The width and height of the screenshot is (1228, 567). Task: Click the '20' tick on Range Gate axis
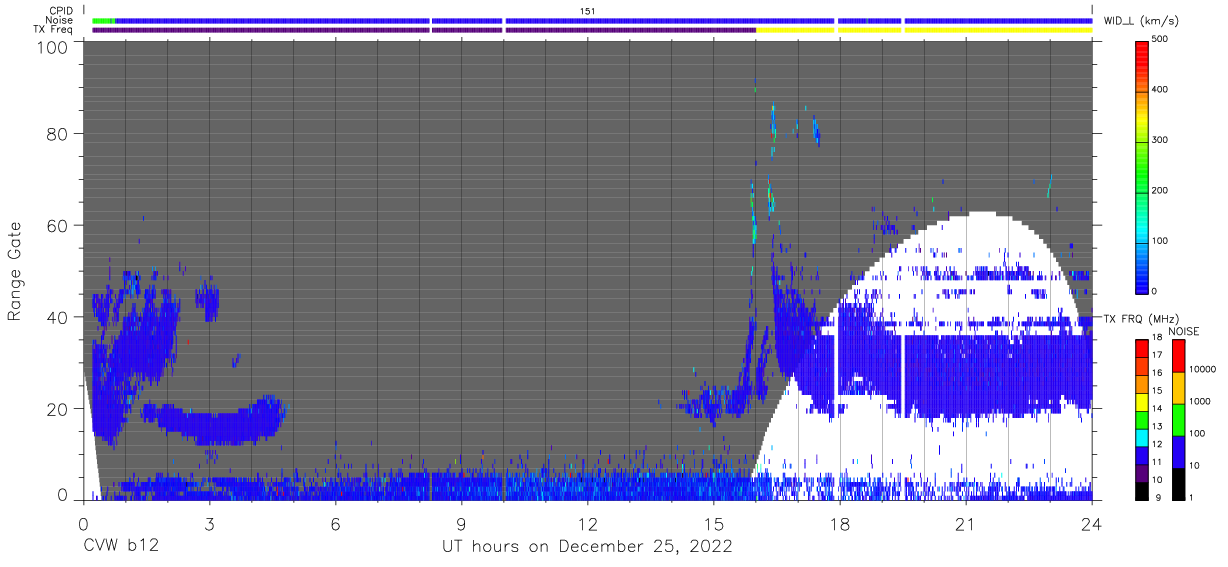(x=58, y=409)
